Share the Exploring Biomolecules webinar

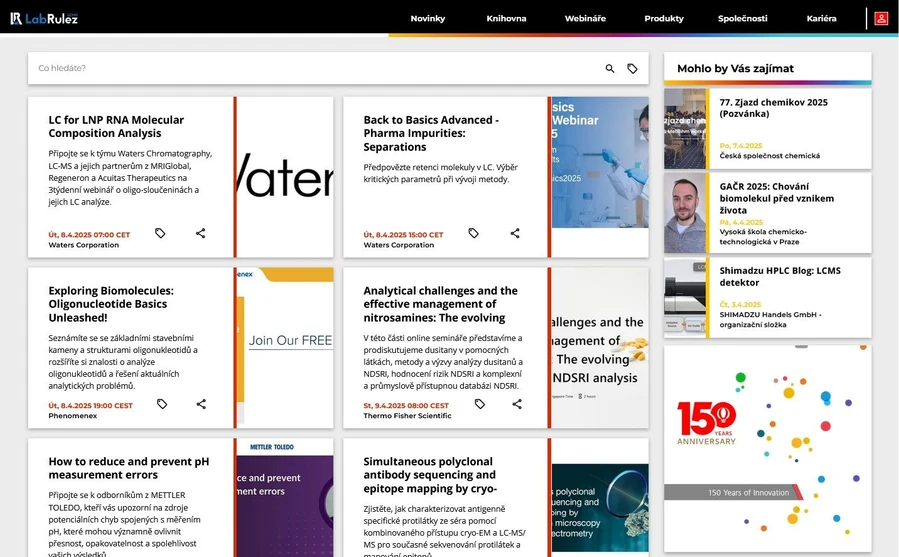(201, 404)
